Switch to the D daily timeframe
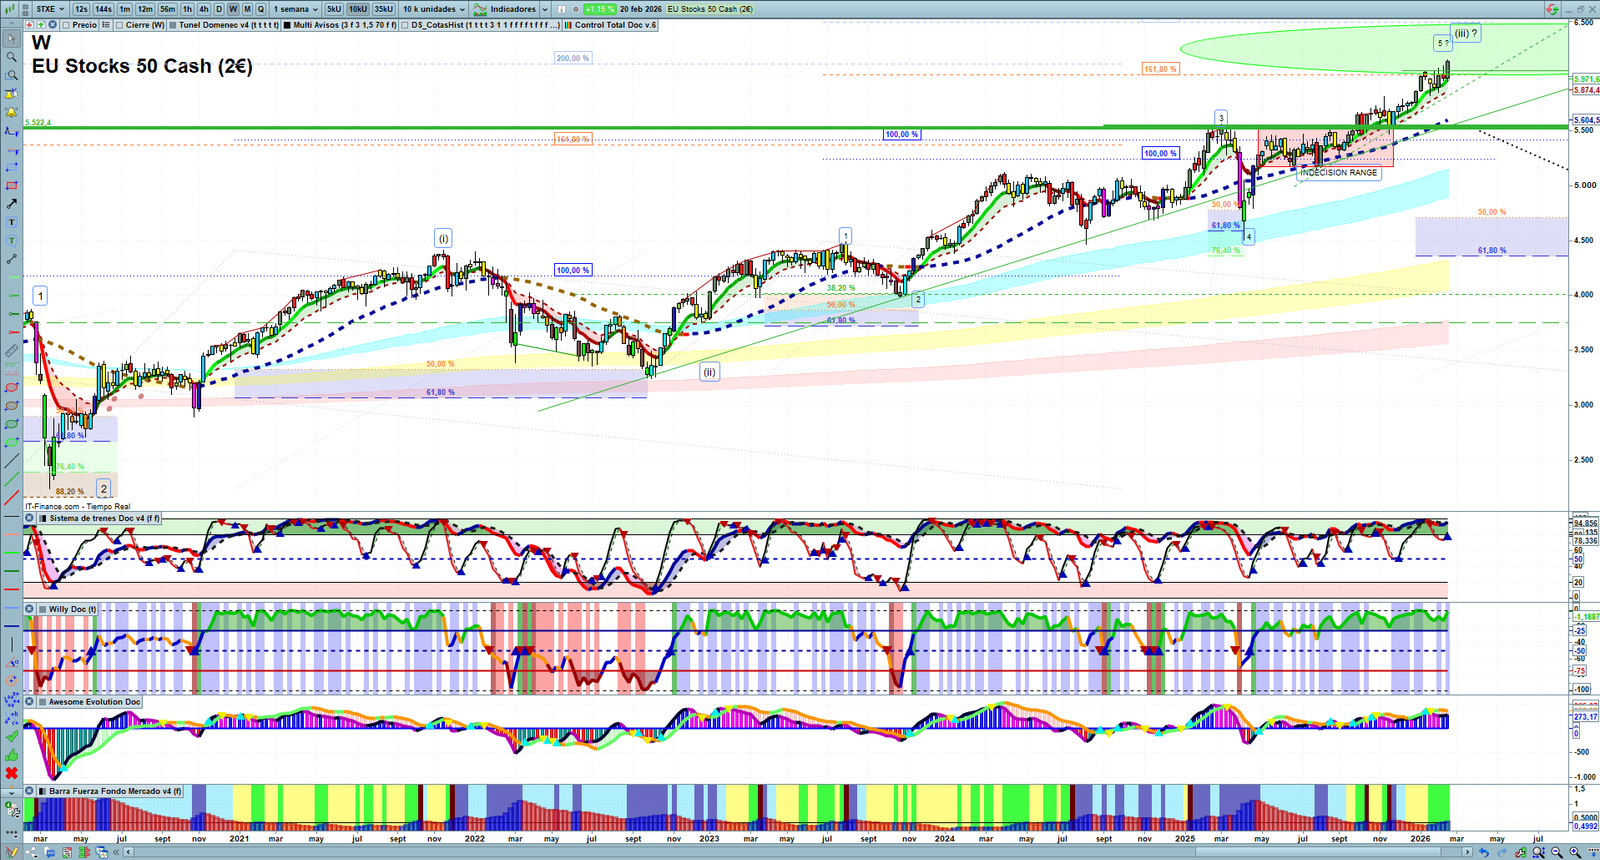Viewport: 1600px width, 860px height. 219,9
